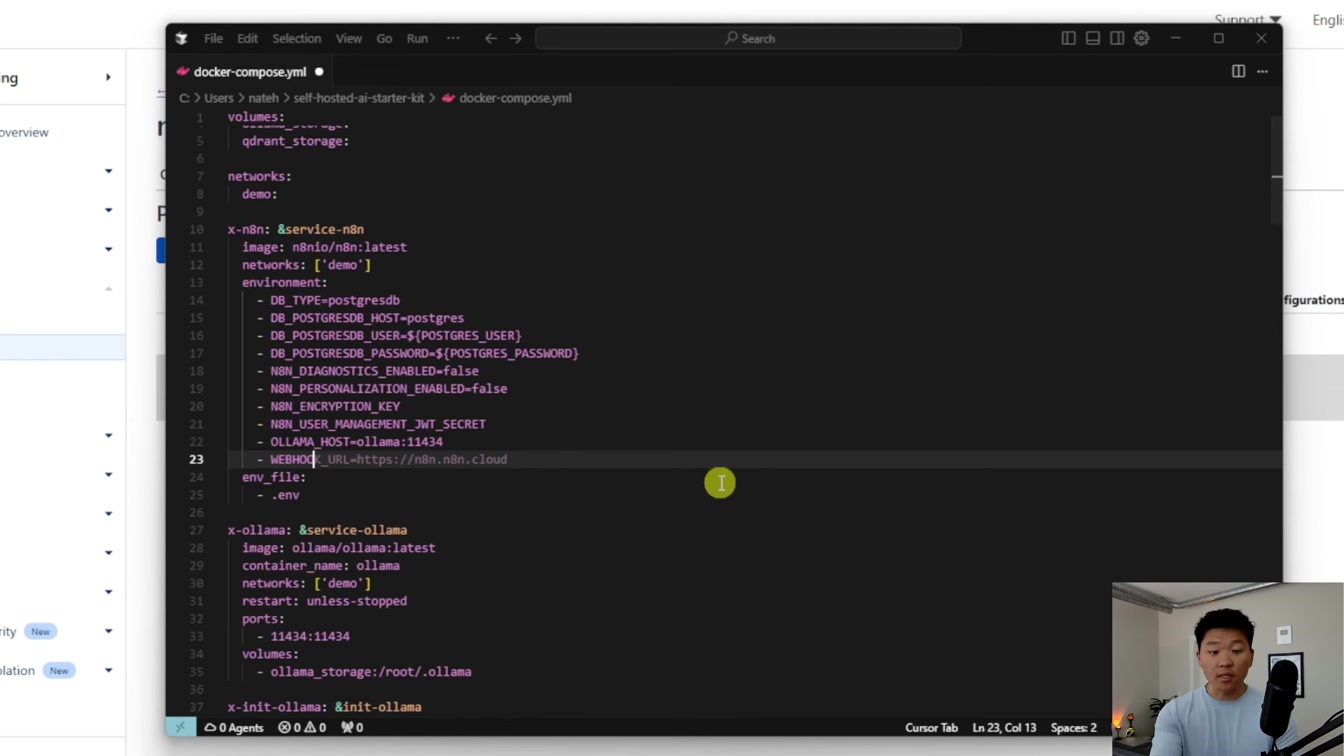
Task: Click the N8N_DIAGNOSTICS_ENABLED=false line
Action: [374, 371]
